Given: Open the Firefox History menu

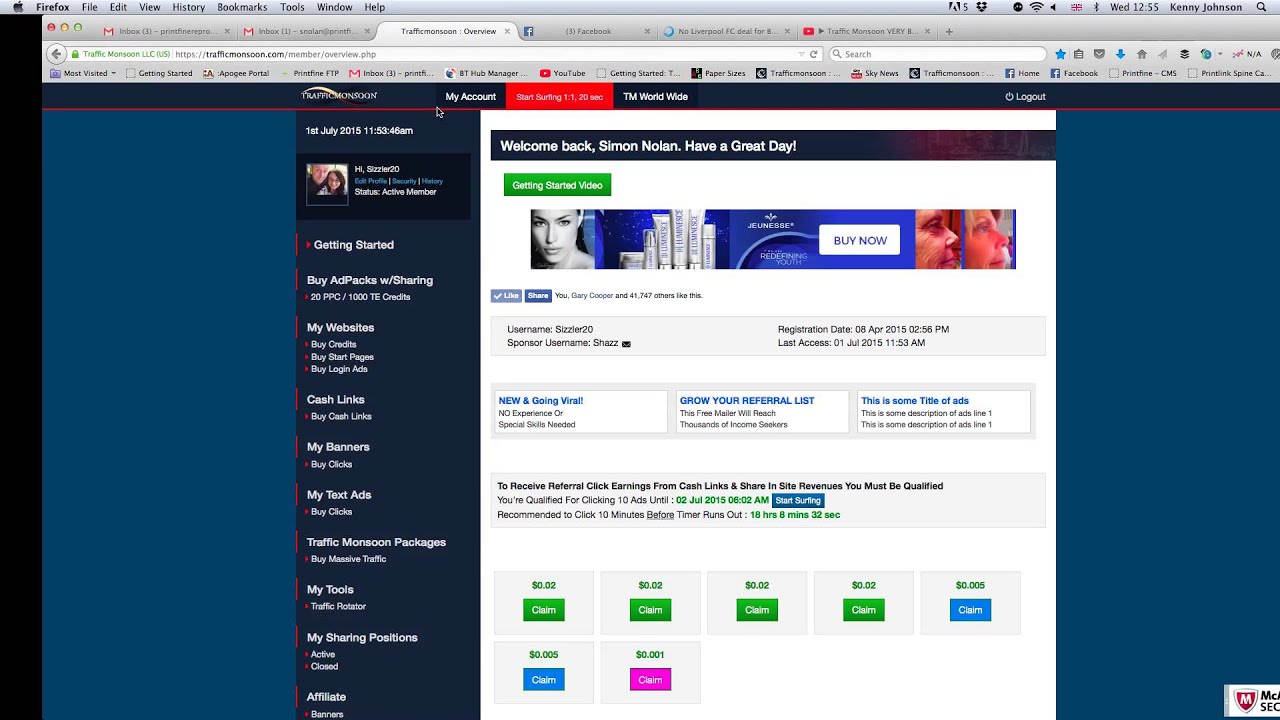Looking at the screenshot, I should pyautogui.click(x=188, y=7).
